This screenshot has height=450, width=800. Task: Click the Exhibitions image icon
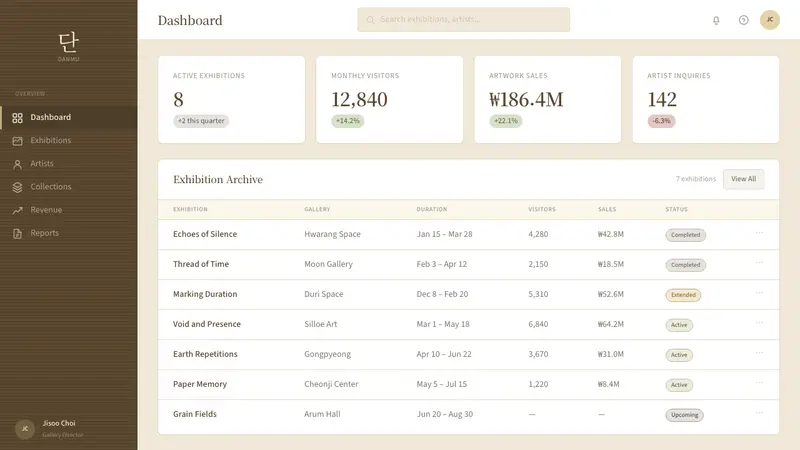pos(17,141)
